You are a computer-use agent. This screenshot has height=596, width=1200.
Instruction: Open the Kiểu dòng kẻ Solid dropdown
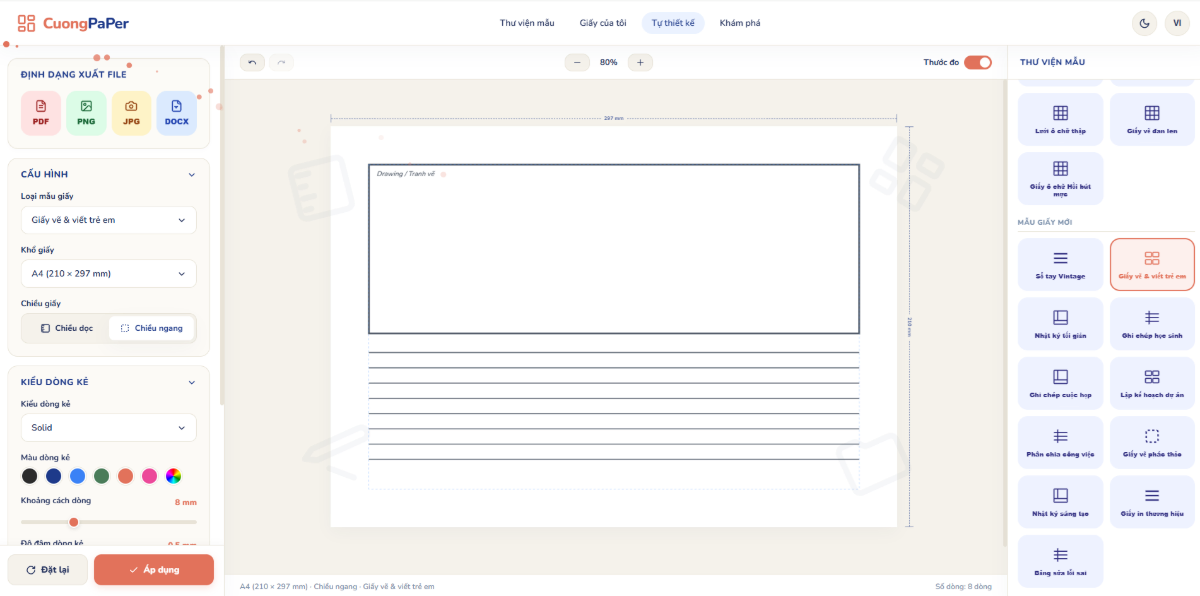108,428
